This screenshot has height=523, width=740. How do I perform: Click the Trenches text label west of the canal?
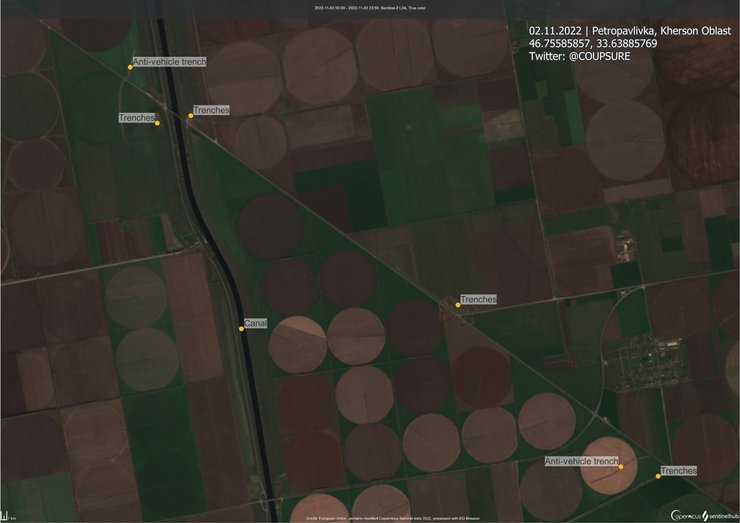coord(137,118)
